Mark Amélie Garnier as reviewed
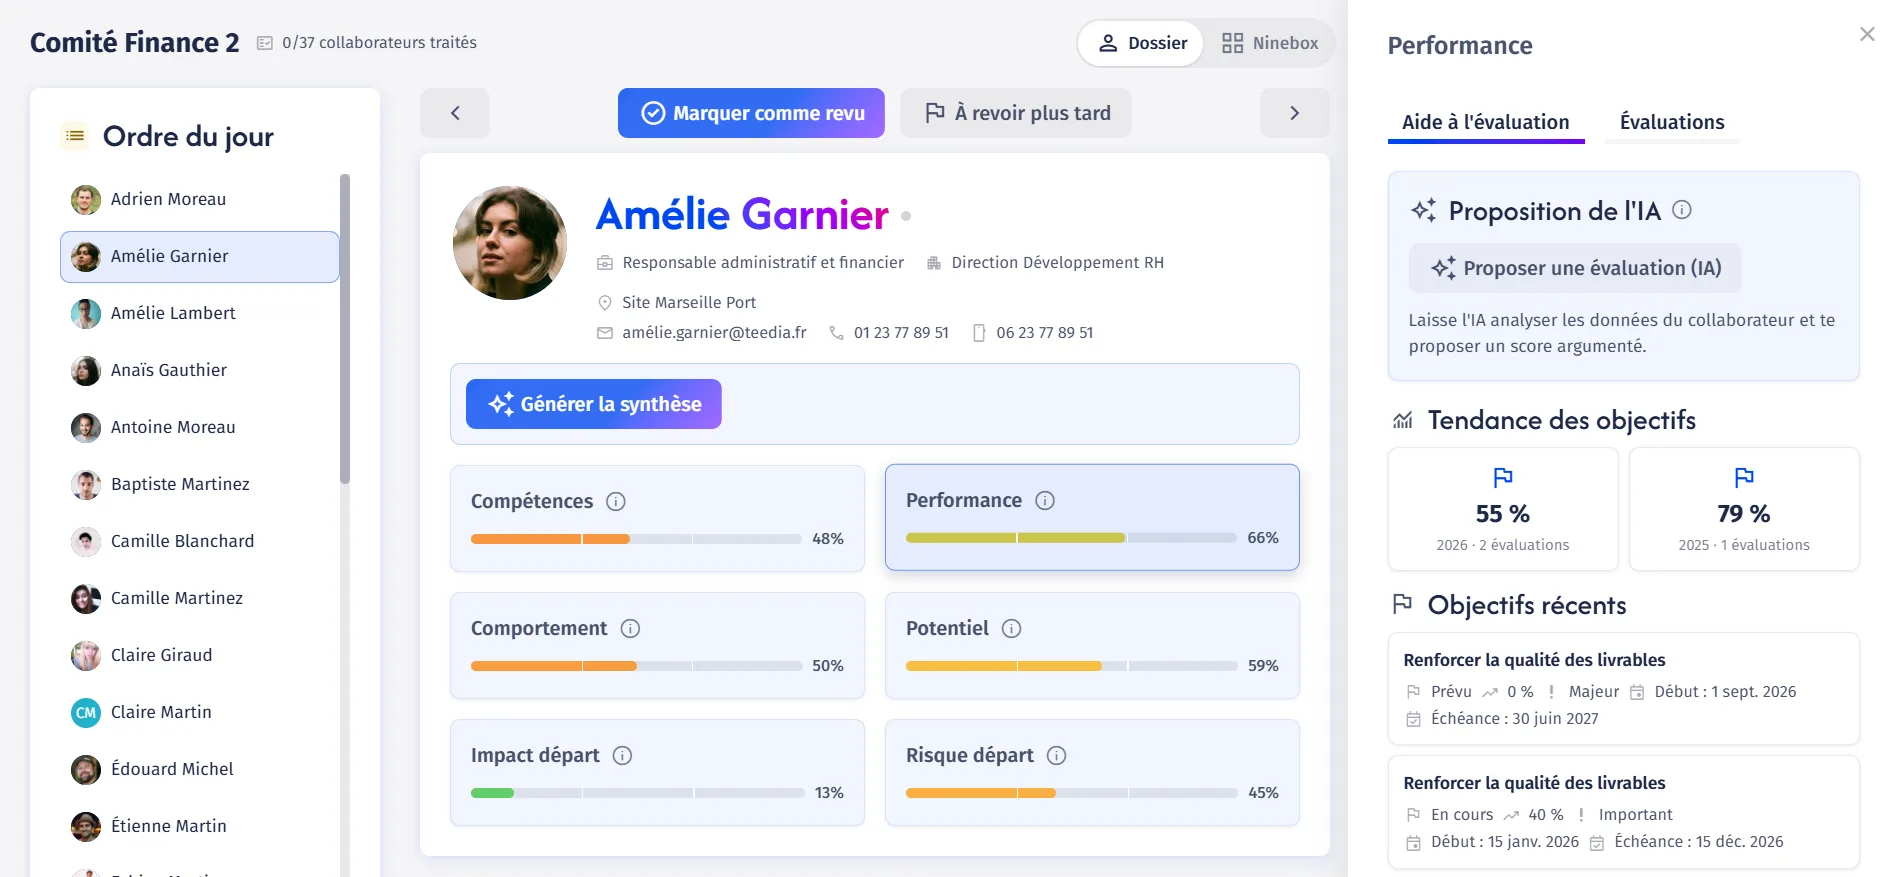The width and height of the screenshot is (1891, 877). [x=751, y=113]
